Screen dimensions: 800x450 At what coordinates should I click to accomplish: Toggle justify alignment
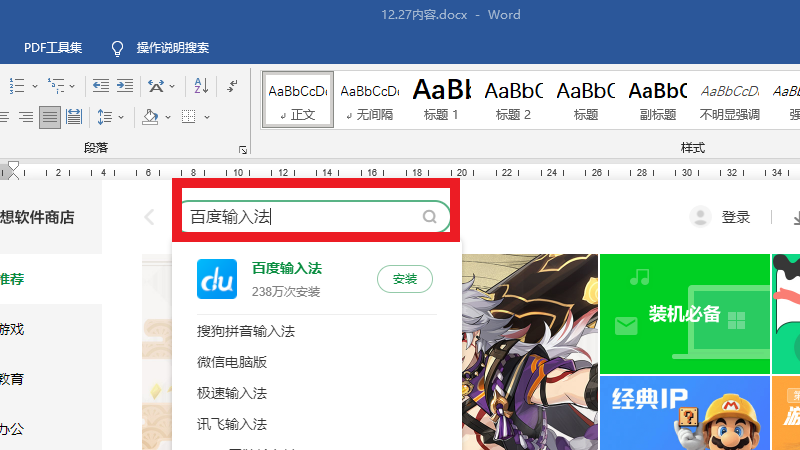[50, 117]
